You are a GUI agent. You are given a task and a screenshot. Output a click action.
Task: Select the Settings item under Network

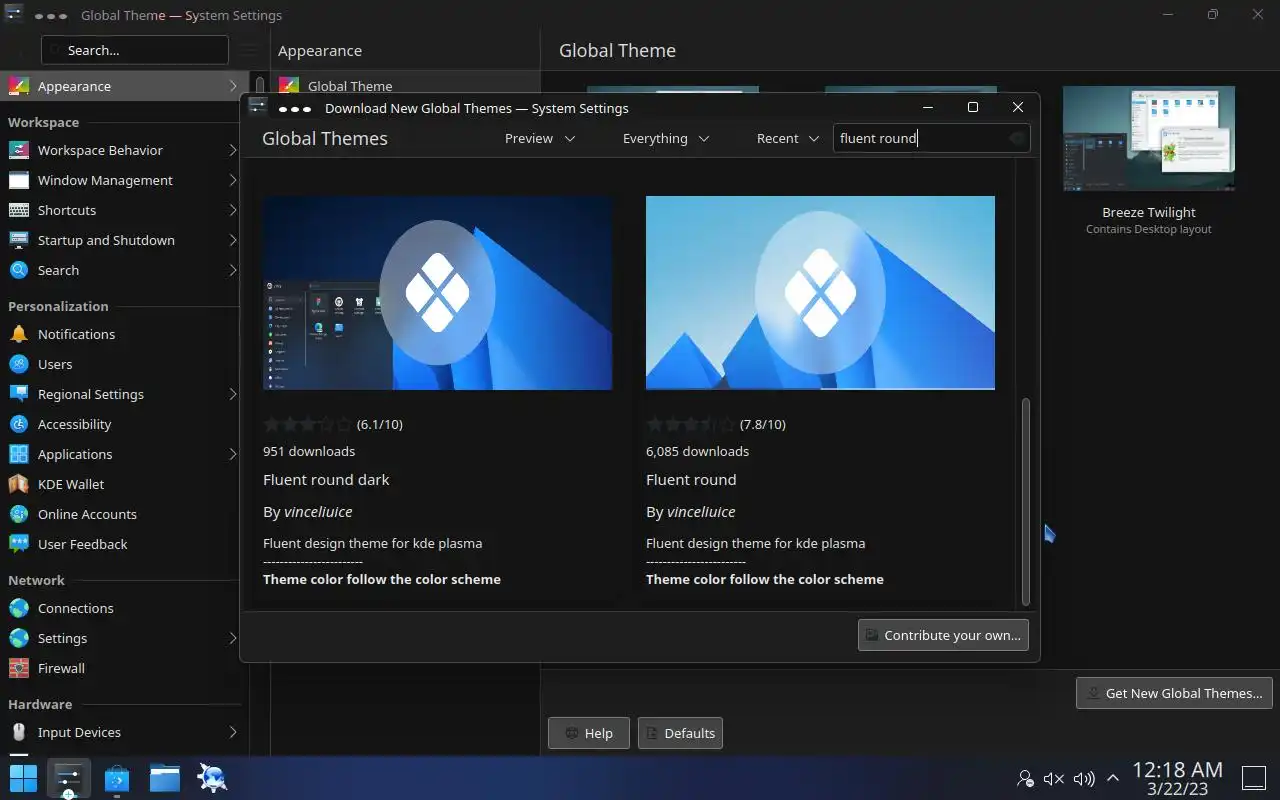[124, 638]
